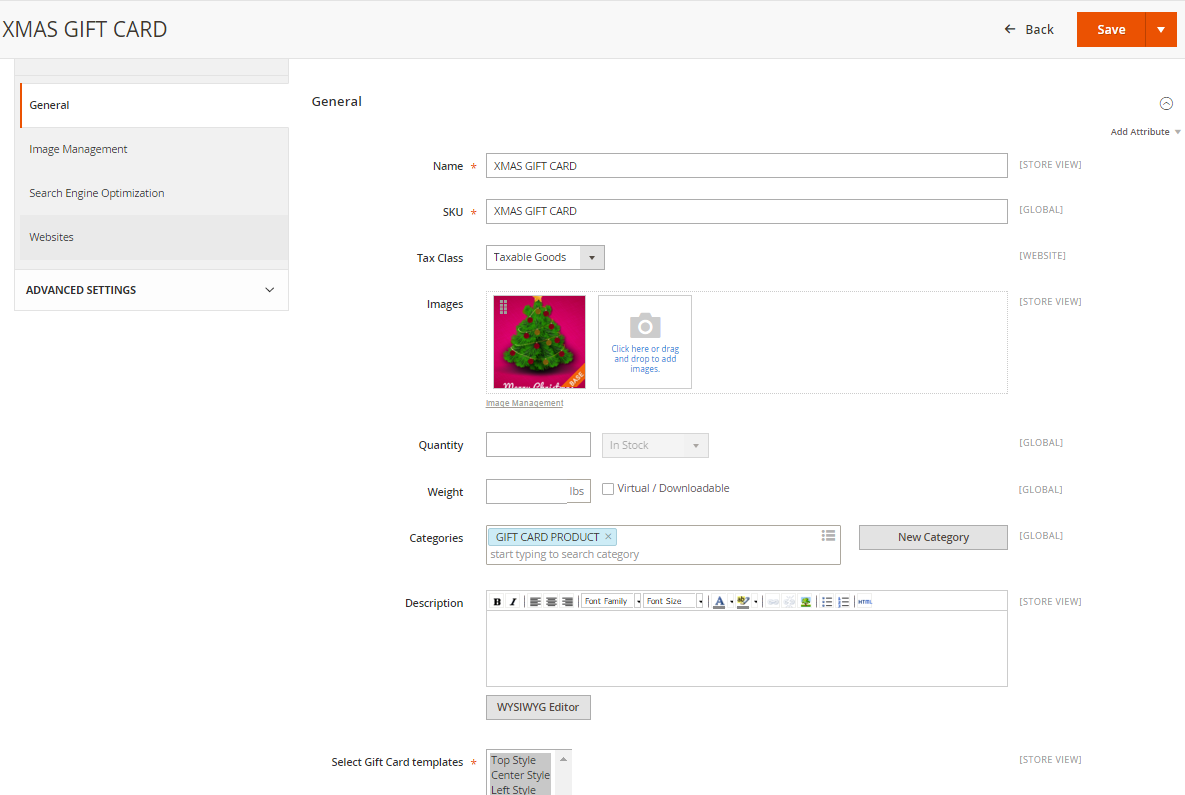Insert image in description editor
The image size is (1185, 795).
(x=806, y=602)
